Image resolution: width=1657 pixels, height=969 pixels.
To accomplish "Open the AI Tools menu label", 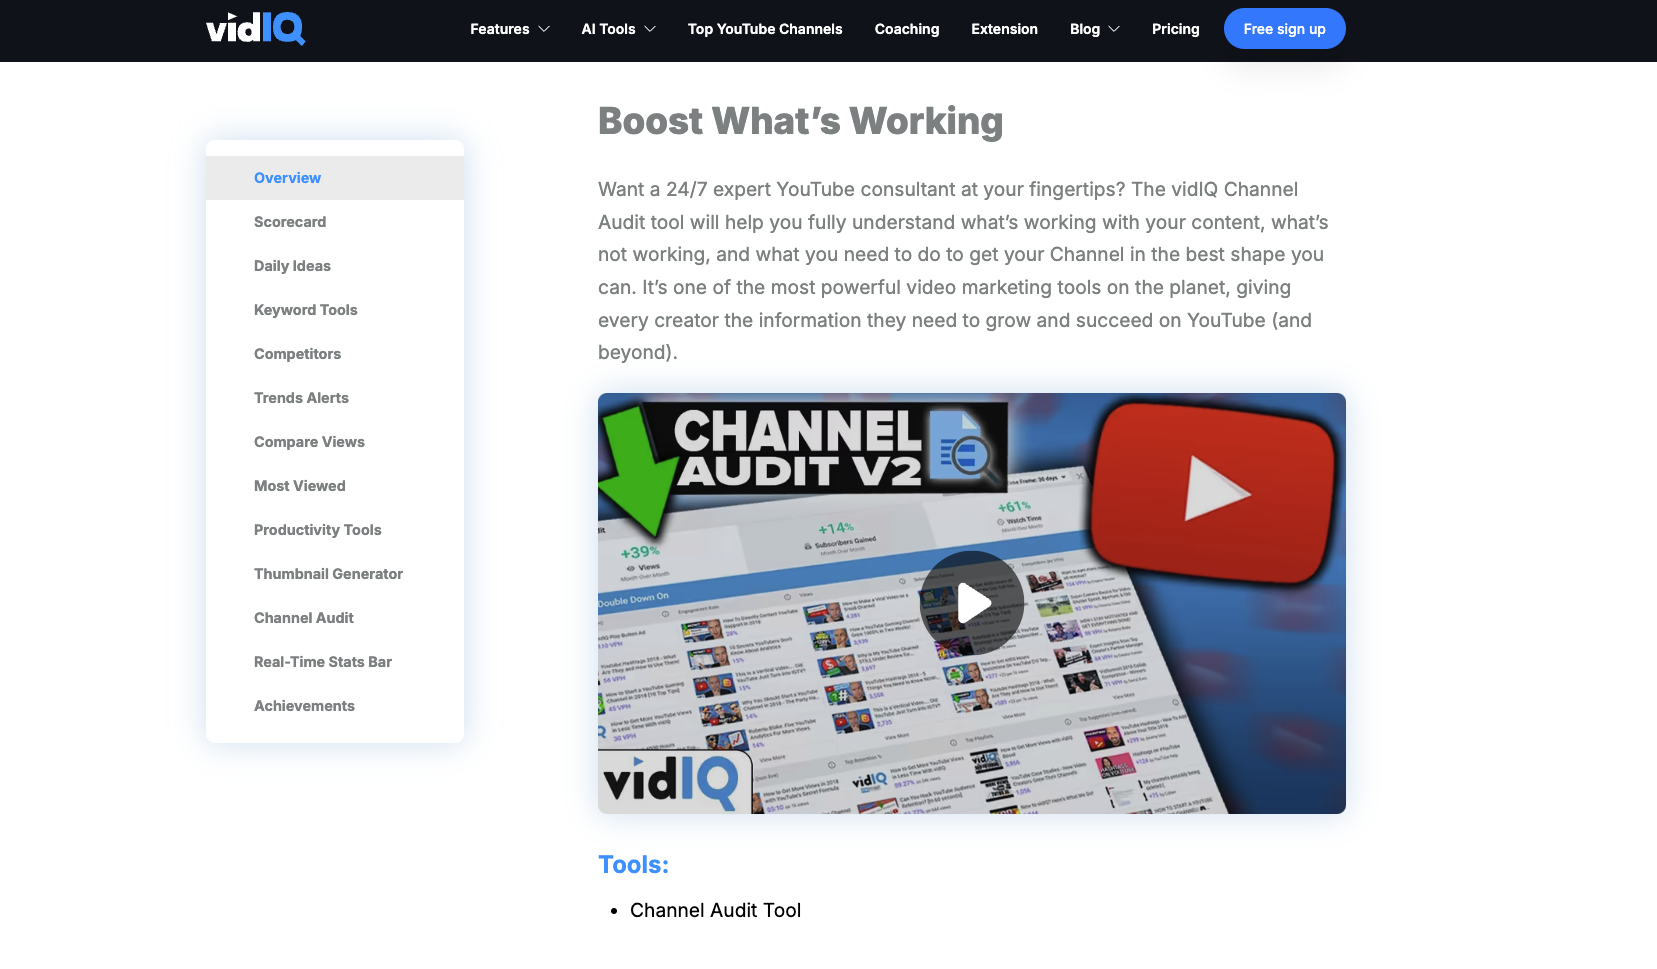I will tap(608, 29).
